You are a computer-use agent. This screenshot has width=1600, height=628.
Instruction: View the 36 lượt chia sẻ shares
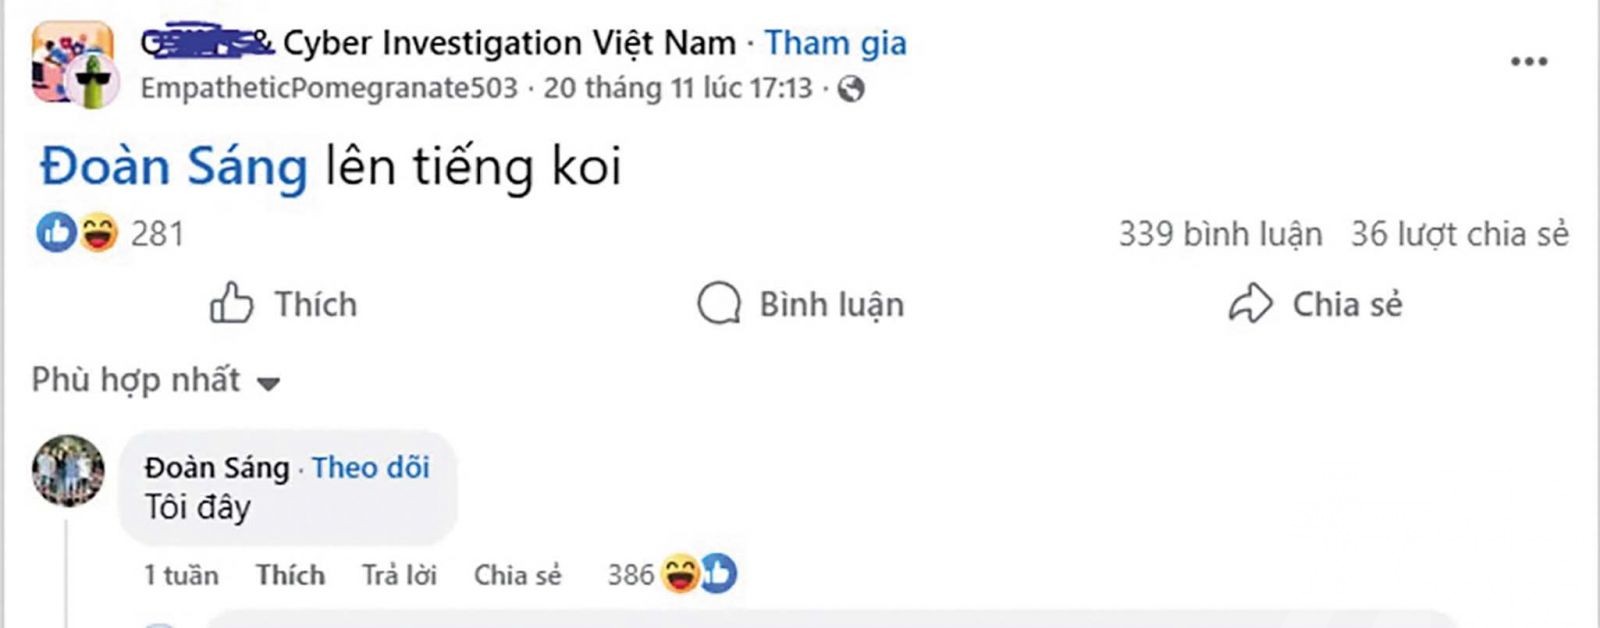(x=1460, y=234)
